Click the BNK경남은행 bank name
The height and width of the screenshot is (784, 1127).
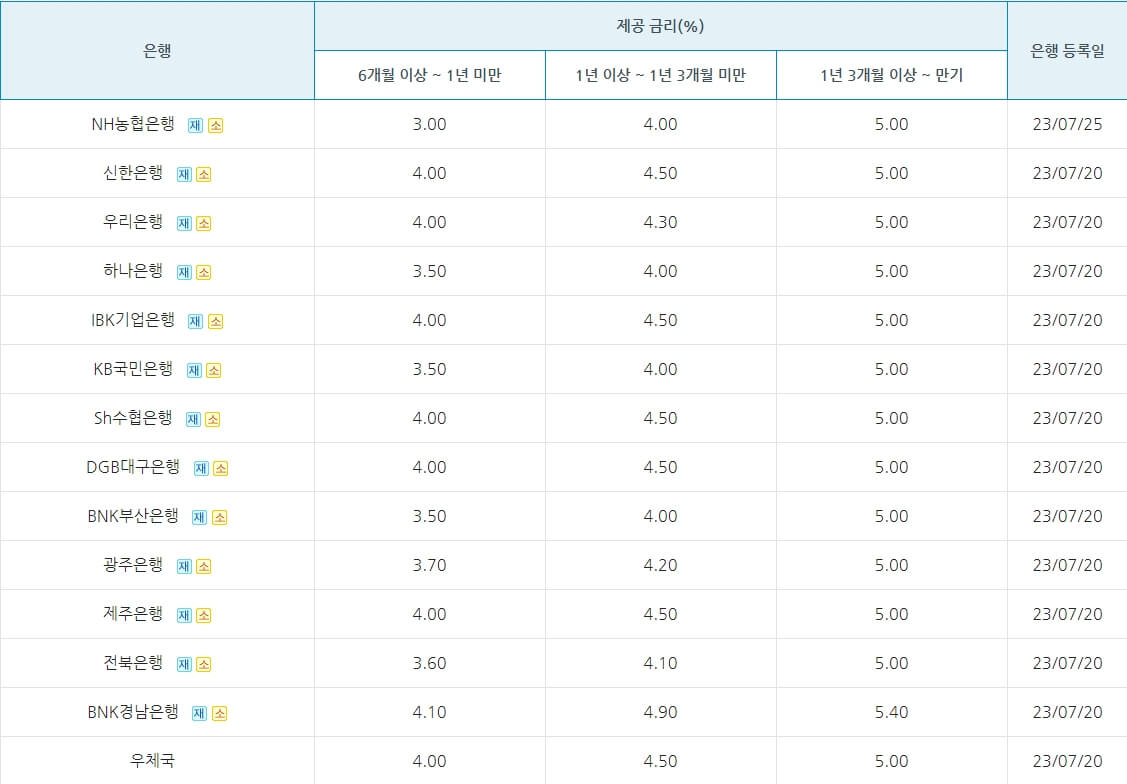click(x=133, y=711)
